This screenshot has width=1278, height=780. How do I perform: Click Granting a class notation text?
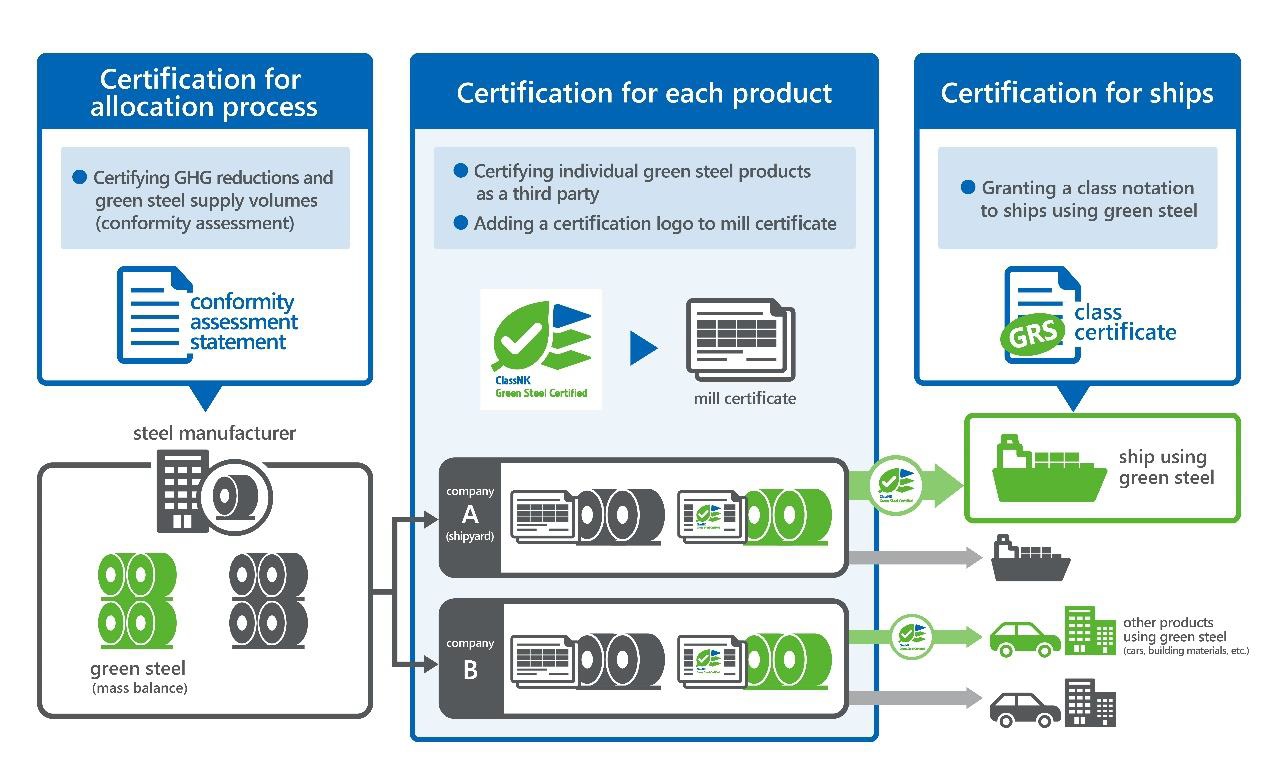(1089, 199)
